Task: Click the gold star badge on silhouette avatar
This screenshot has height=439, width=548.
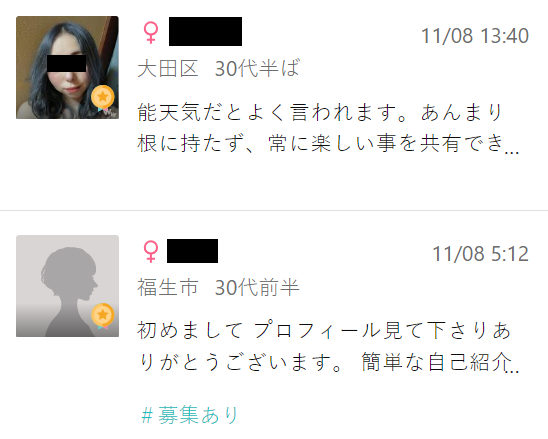Action: click(103, 316)
